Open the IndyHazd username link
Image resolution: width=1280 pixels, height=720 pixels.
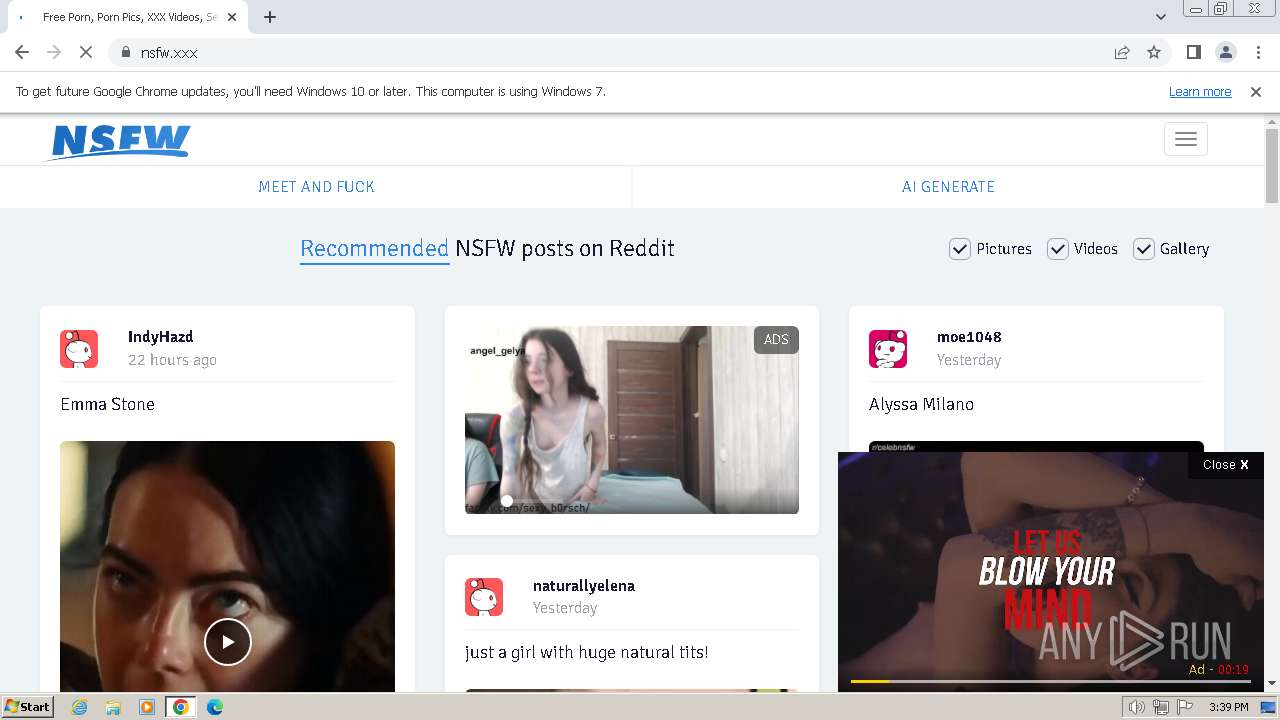tap(160, 337)
